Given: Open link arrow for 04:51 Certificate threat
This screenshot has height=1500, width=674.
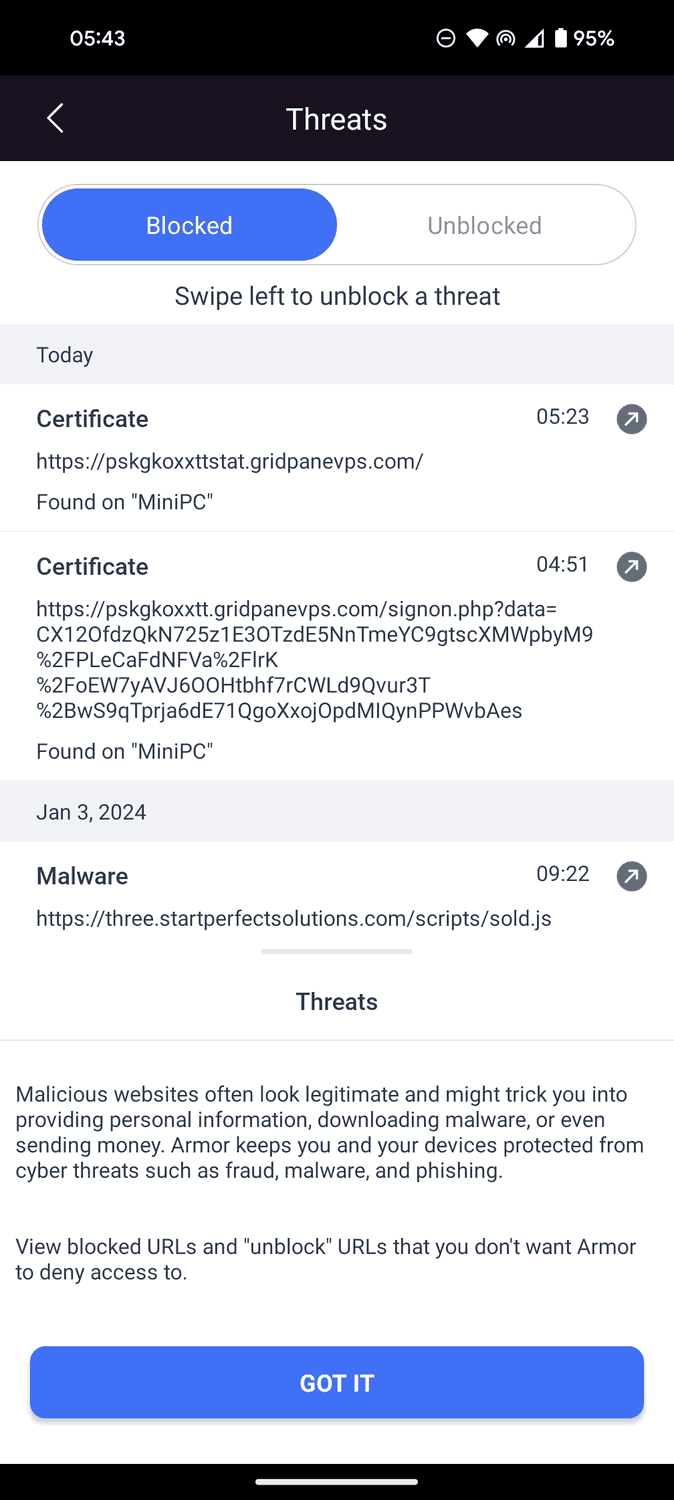Looking at the screenshot, I should pyautogui.click(x=631, y=567).
